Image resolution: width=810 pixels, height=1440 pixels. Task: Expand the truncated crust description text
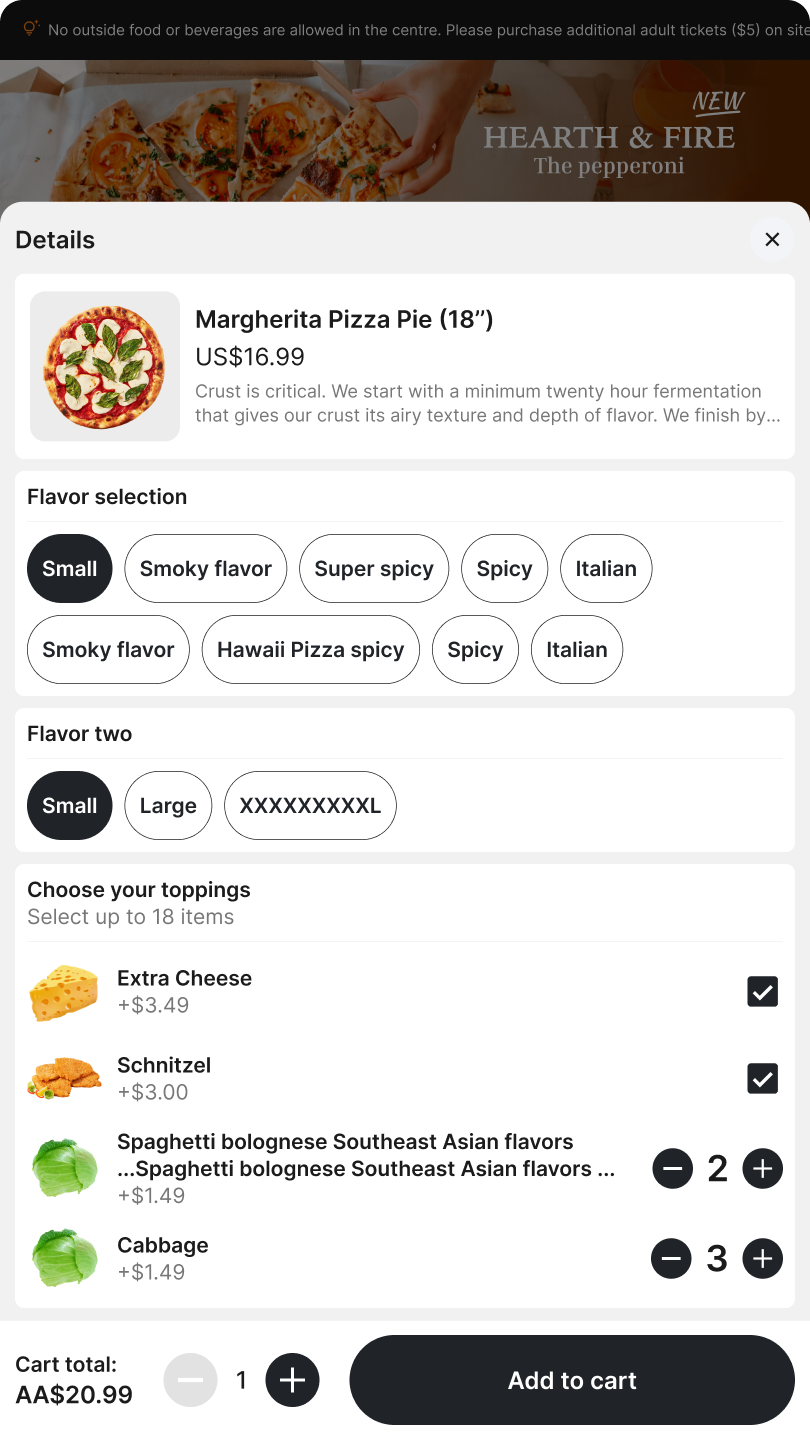(x=488, y=403)
